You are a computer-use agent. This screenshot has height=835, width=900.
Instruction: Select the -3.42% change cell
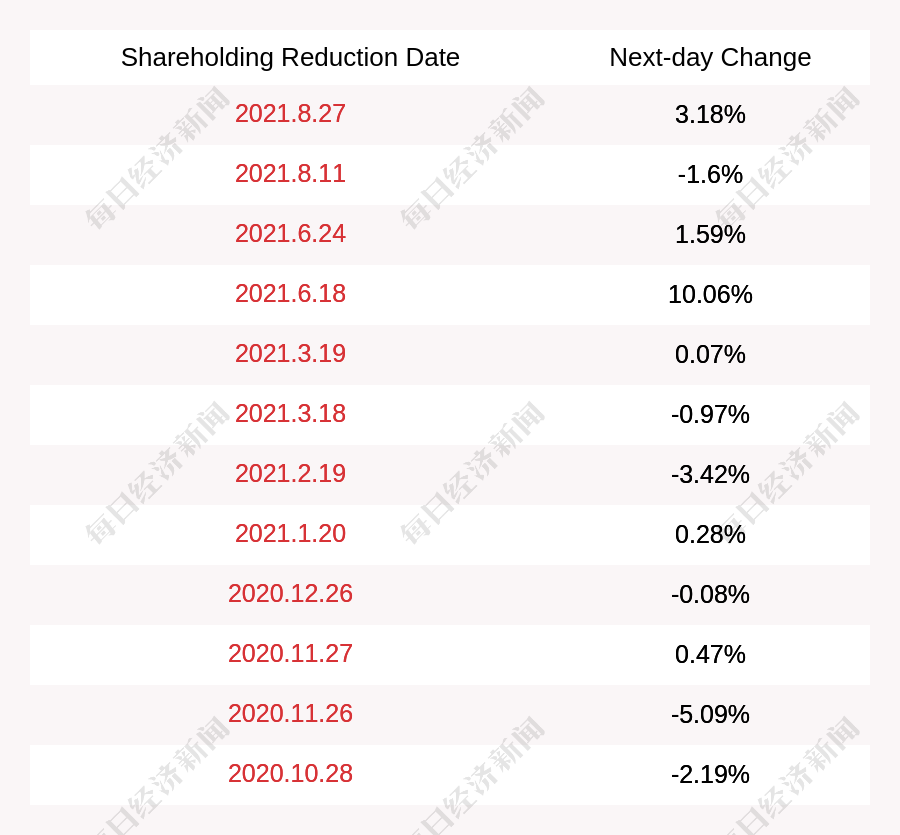pyautogui.click(x=710, y=475)
